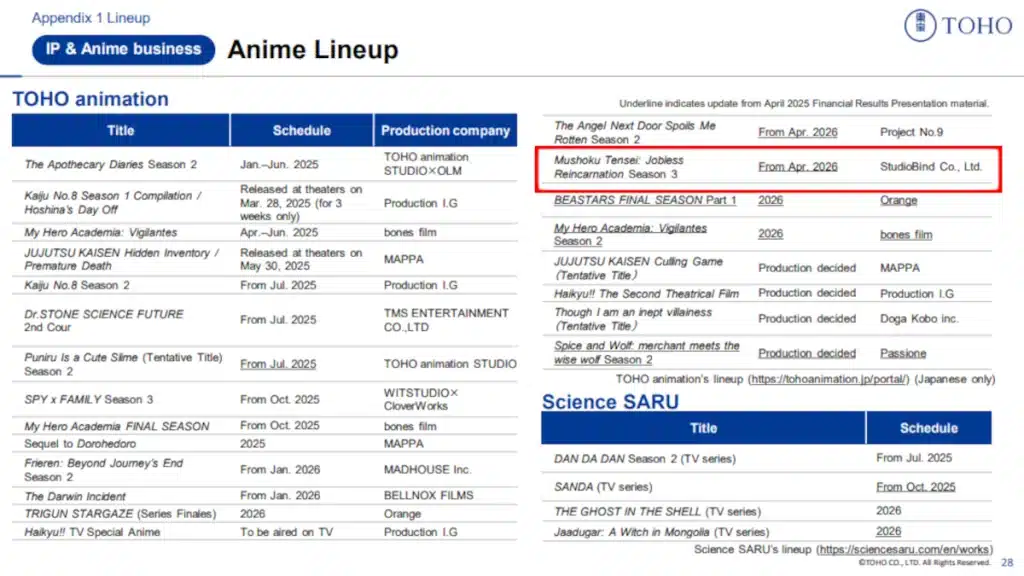This screenshot has width=1024, height=576.
Task: Click the TOHO logo emblem
Action: tap(920, 25)
